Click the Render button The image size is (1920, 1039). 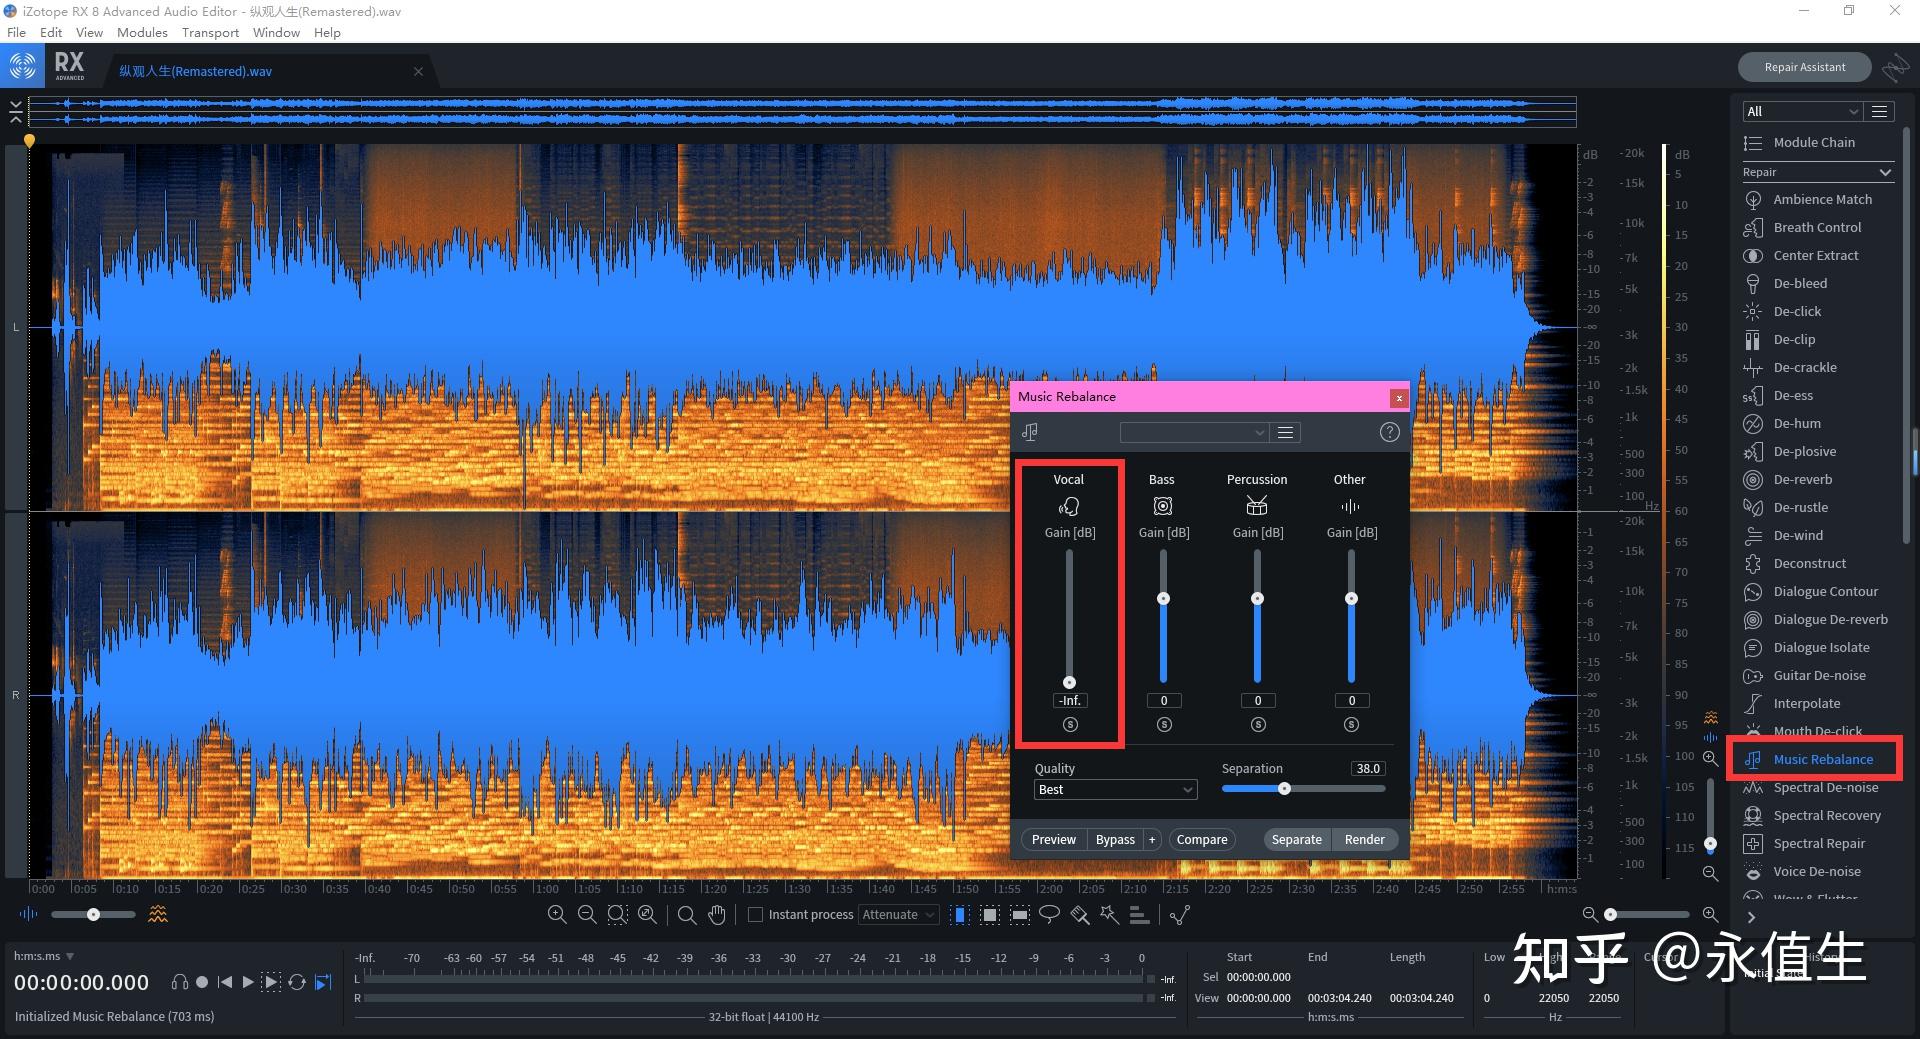(1364, 840)
